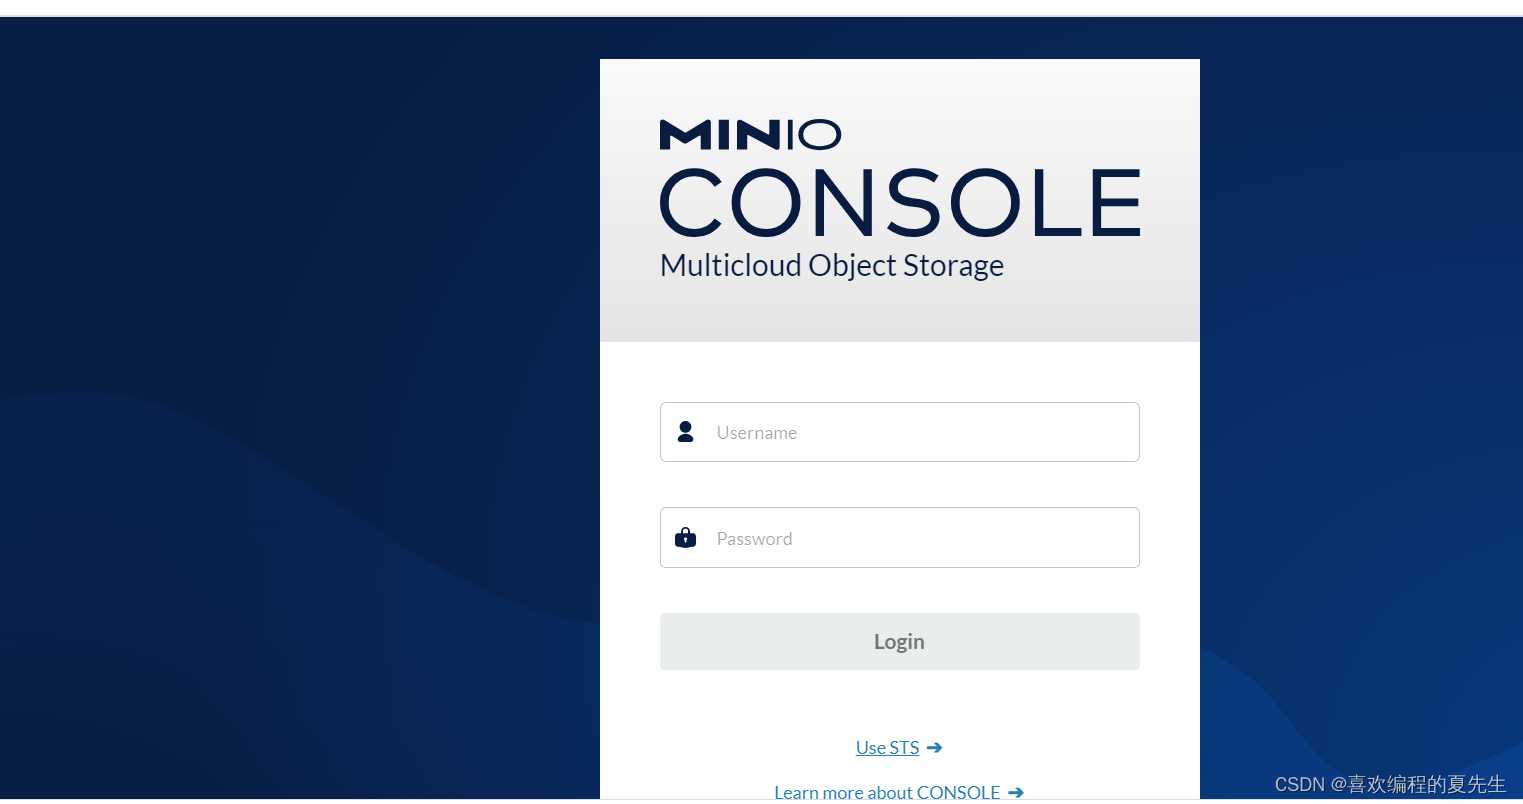Screen dimensions: 1523x804
Task: Click the arrow icon beside Use STS
Action: click(x=935, y=747)
